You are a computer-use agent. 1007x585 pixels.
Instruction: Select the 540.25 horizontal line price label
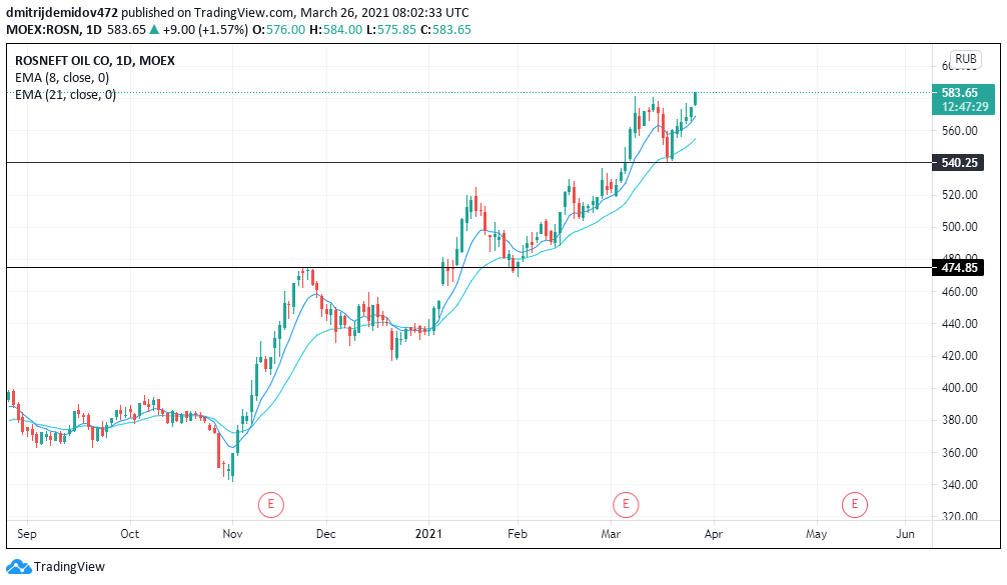click(x=958, y=162)
